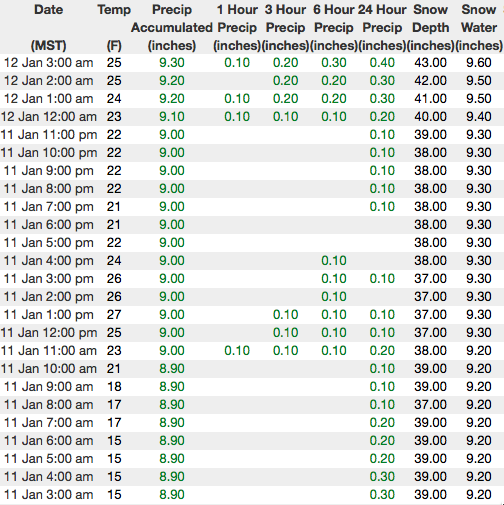Screen dimensions: 504x505
Task: Click 3 Hour Precip column header
Action: 285,27
